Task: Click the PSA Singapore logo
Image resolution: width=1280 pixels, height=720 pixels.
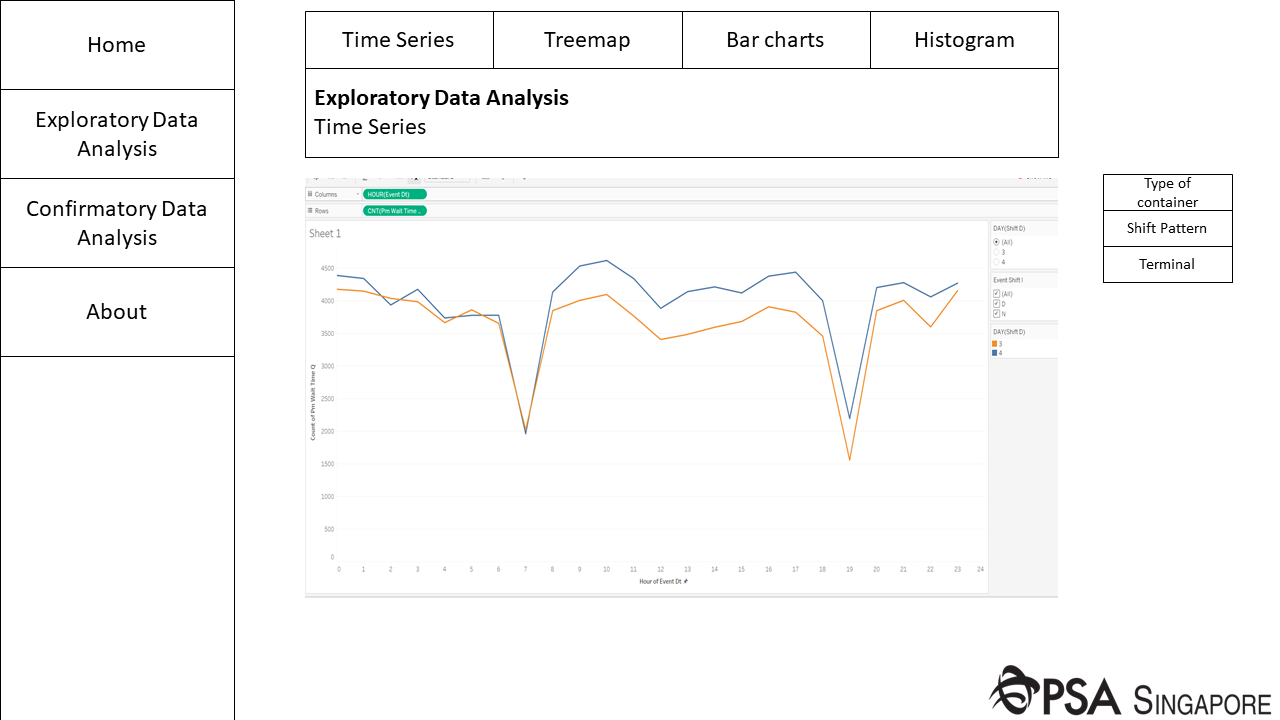Action: (x=1130, y=692)
